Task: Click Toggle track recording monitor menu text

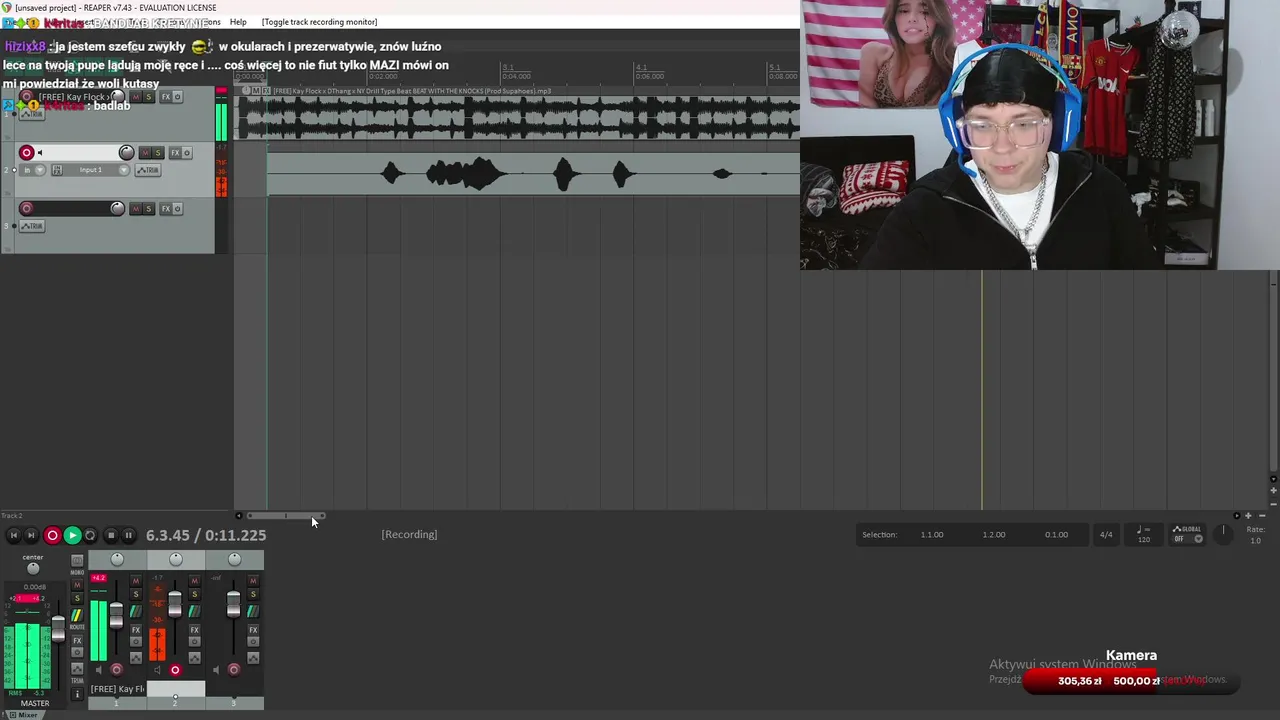Action: 320,22
